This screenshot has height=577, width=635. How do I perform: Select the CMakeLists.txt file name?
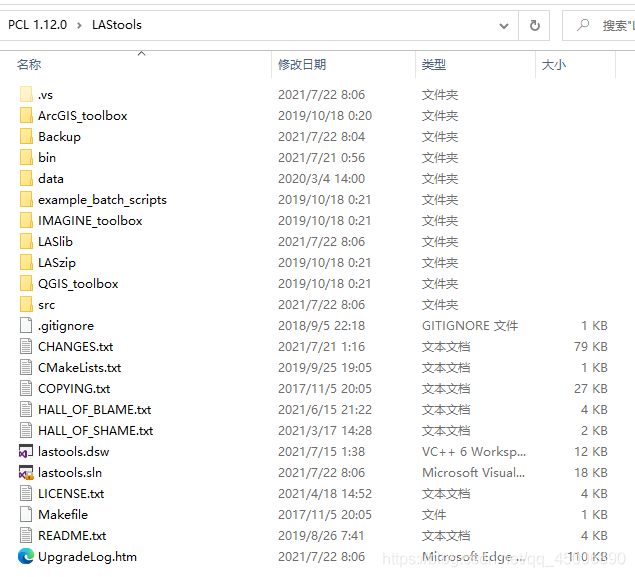[x=79, y=368]
